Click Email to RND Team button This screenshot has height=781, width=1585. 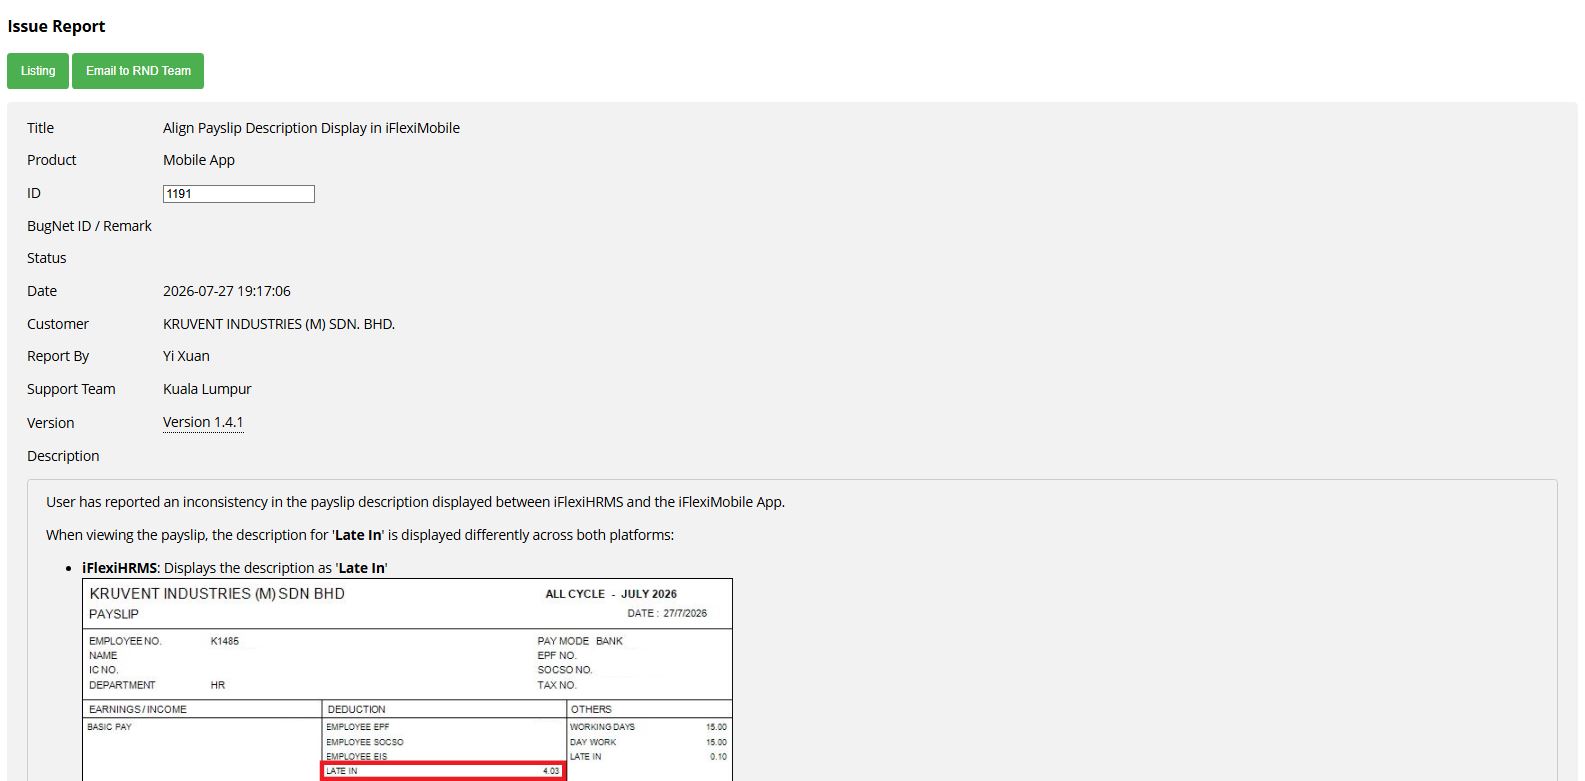(x=138, y=71)
